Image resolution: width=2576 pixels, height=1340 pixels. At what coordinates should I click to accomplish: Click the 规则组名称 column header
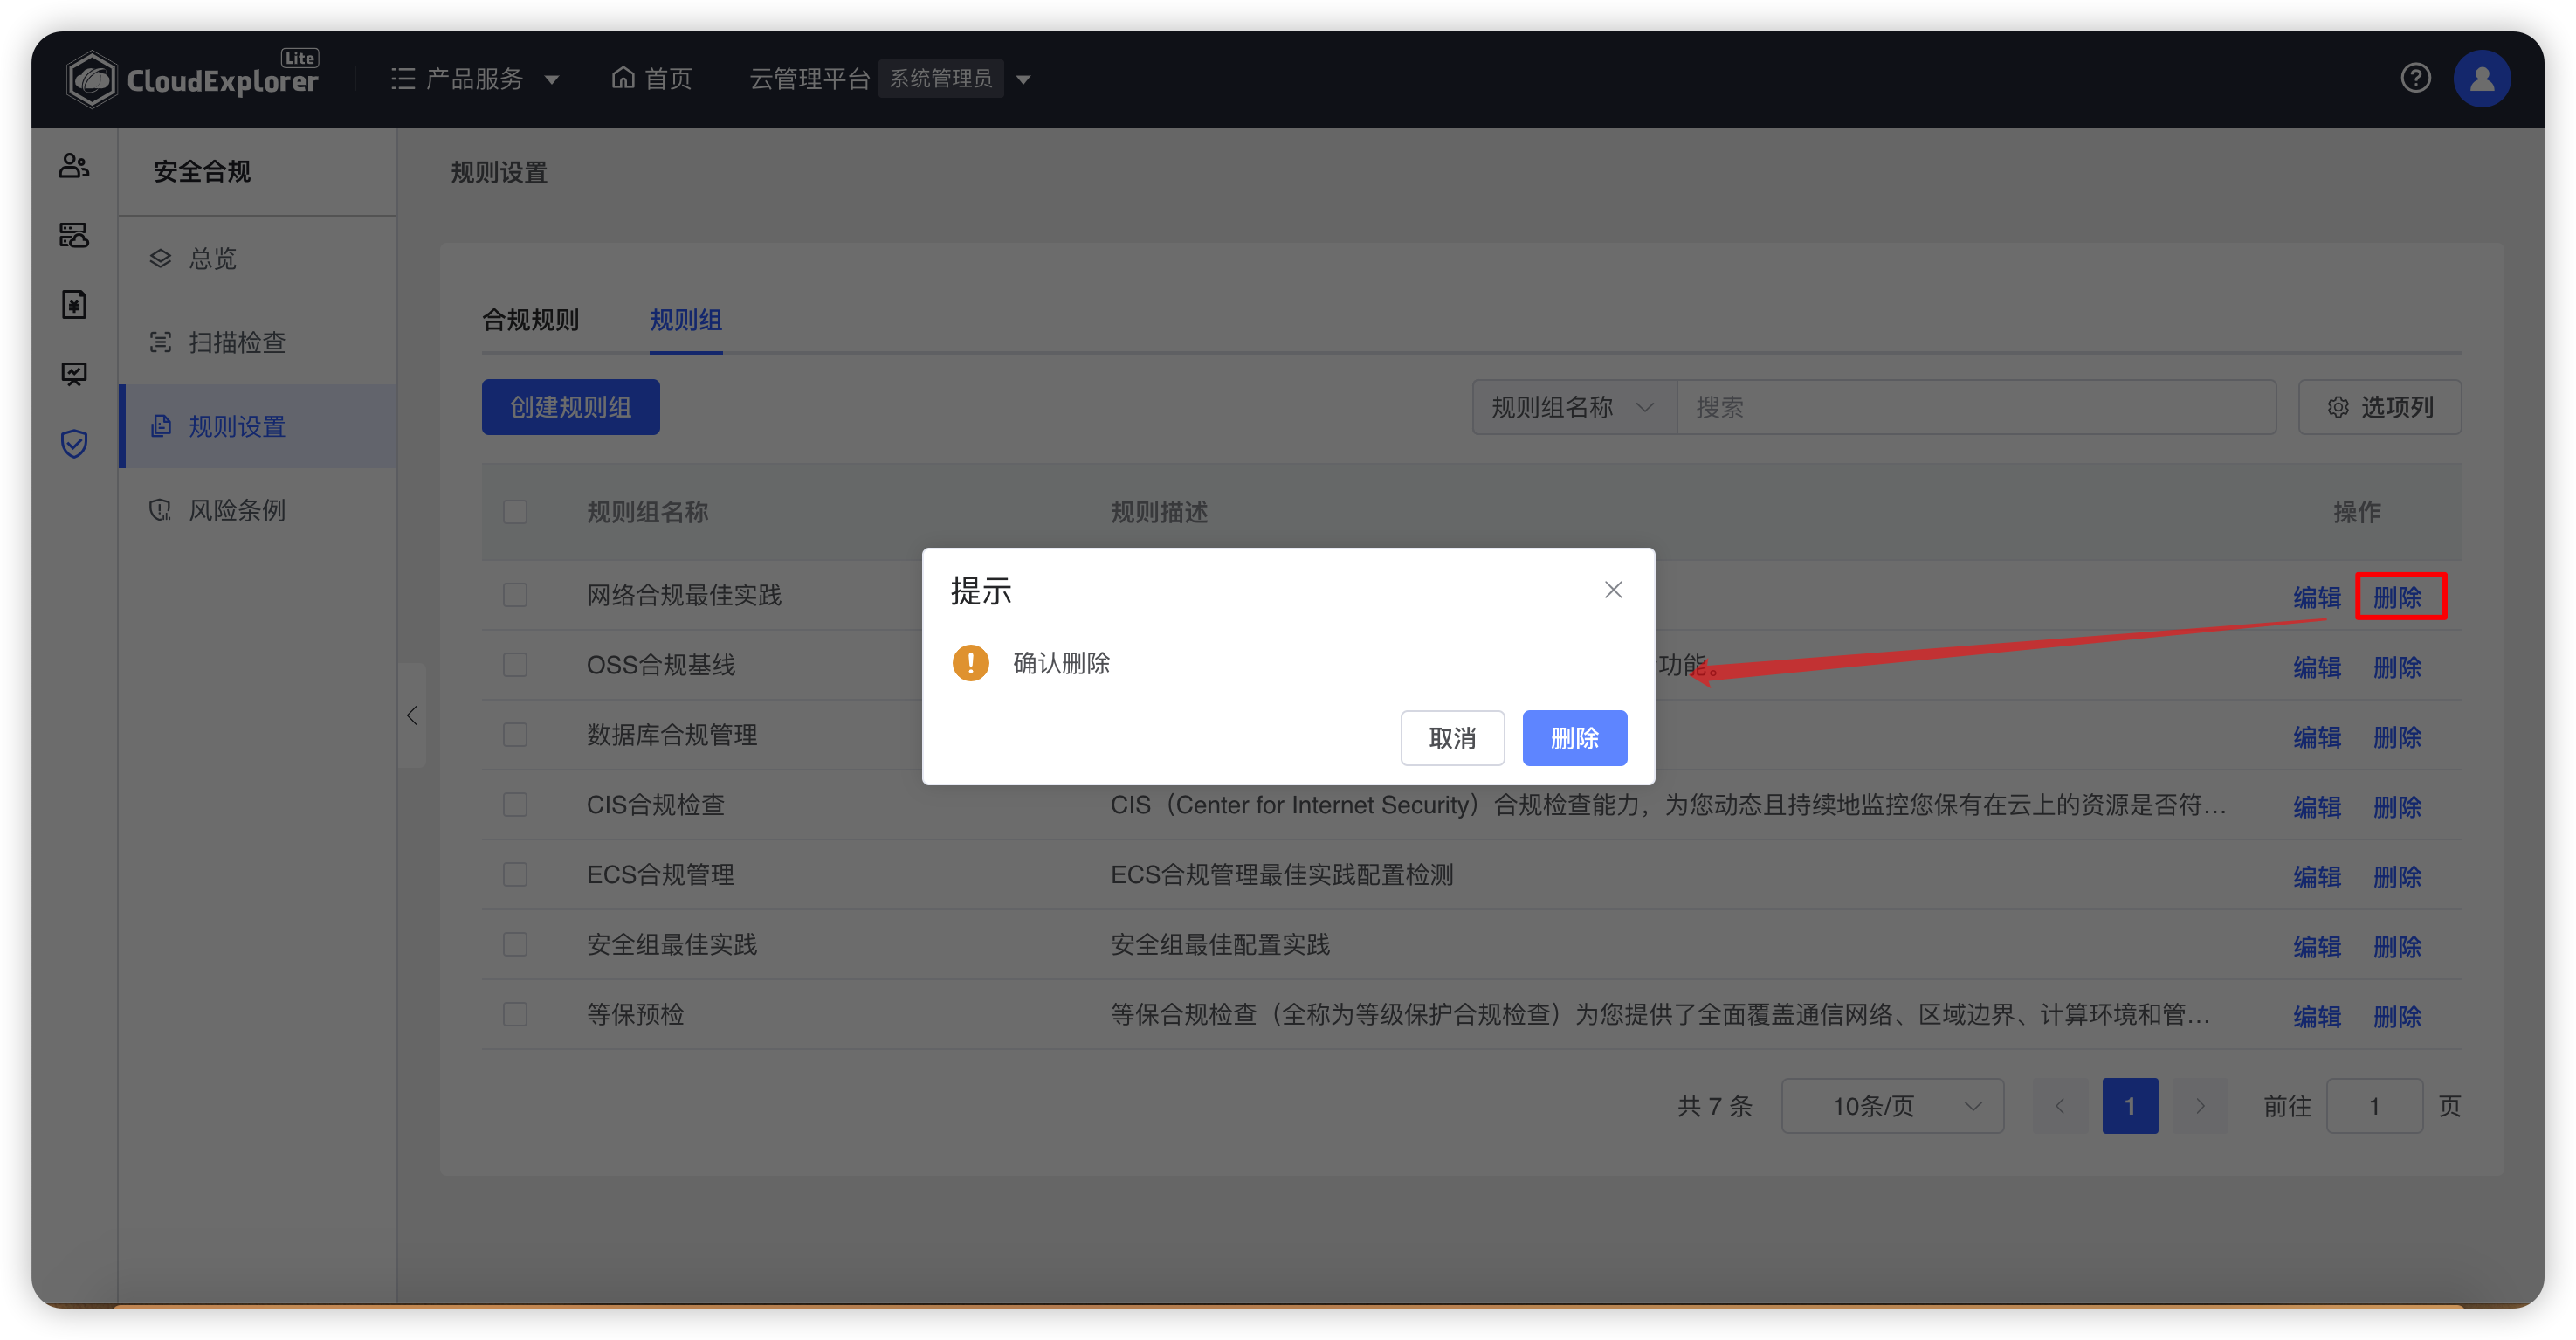coord(647,512)
